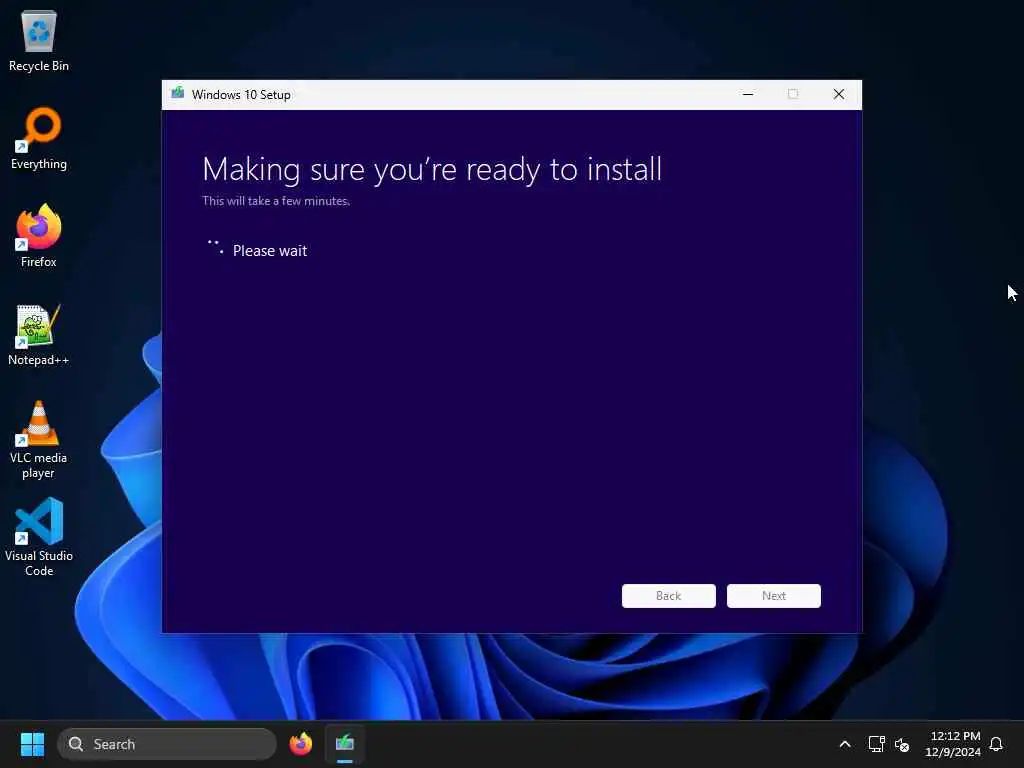Viewport: 1024px width, 768px height.
Task: Launch Firefox from the taskbar
Action: pyautogui.click(x=301, y=744)
